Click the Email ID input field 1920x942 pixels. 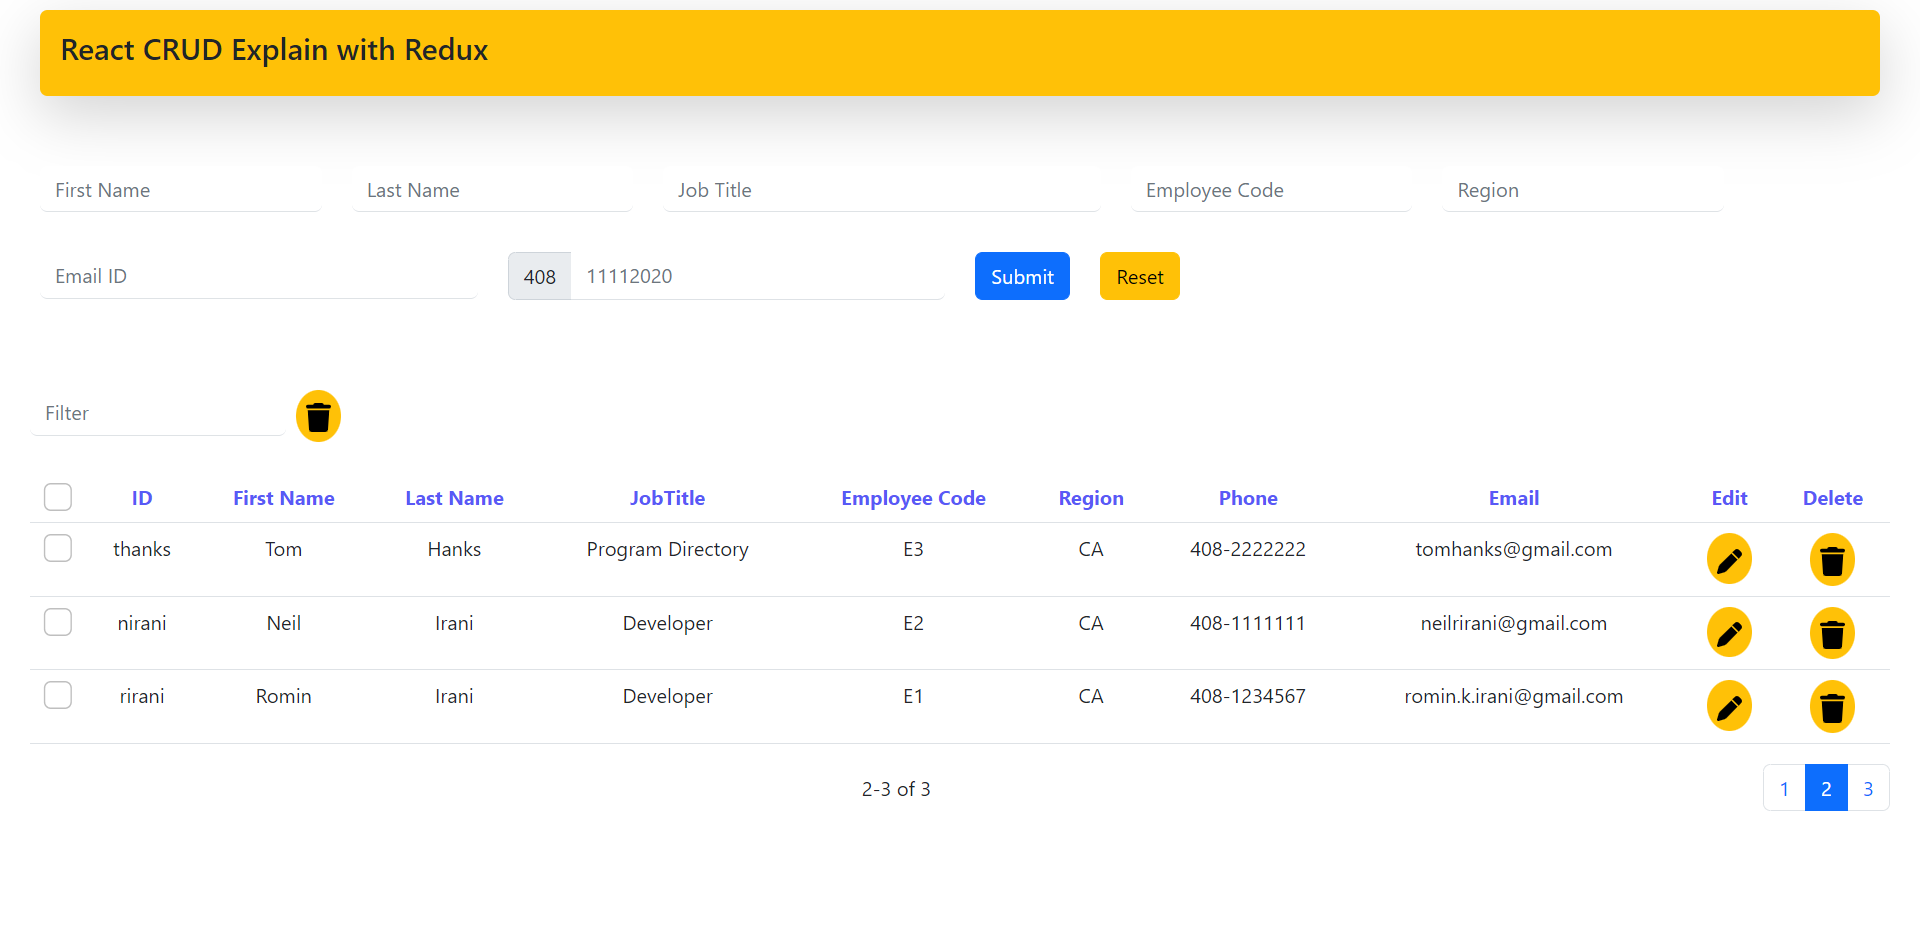pos(258,276)
